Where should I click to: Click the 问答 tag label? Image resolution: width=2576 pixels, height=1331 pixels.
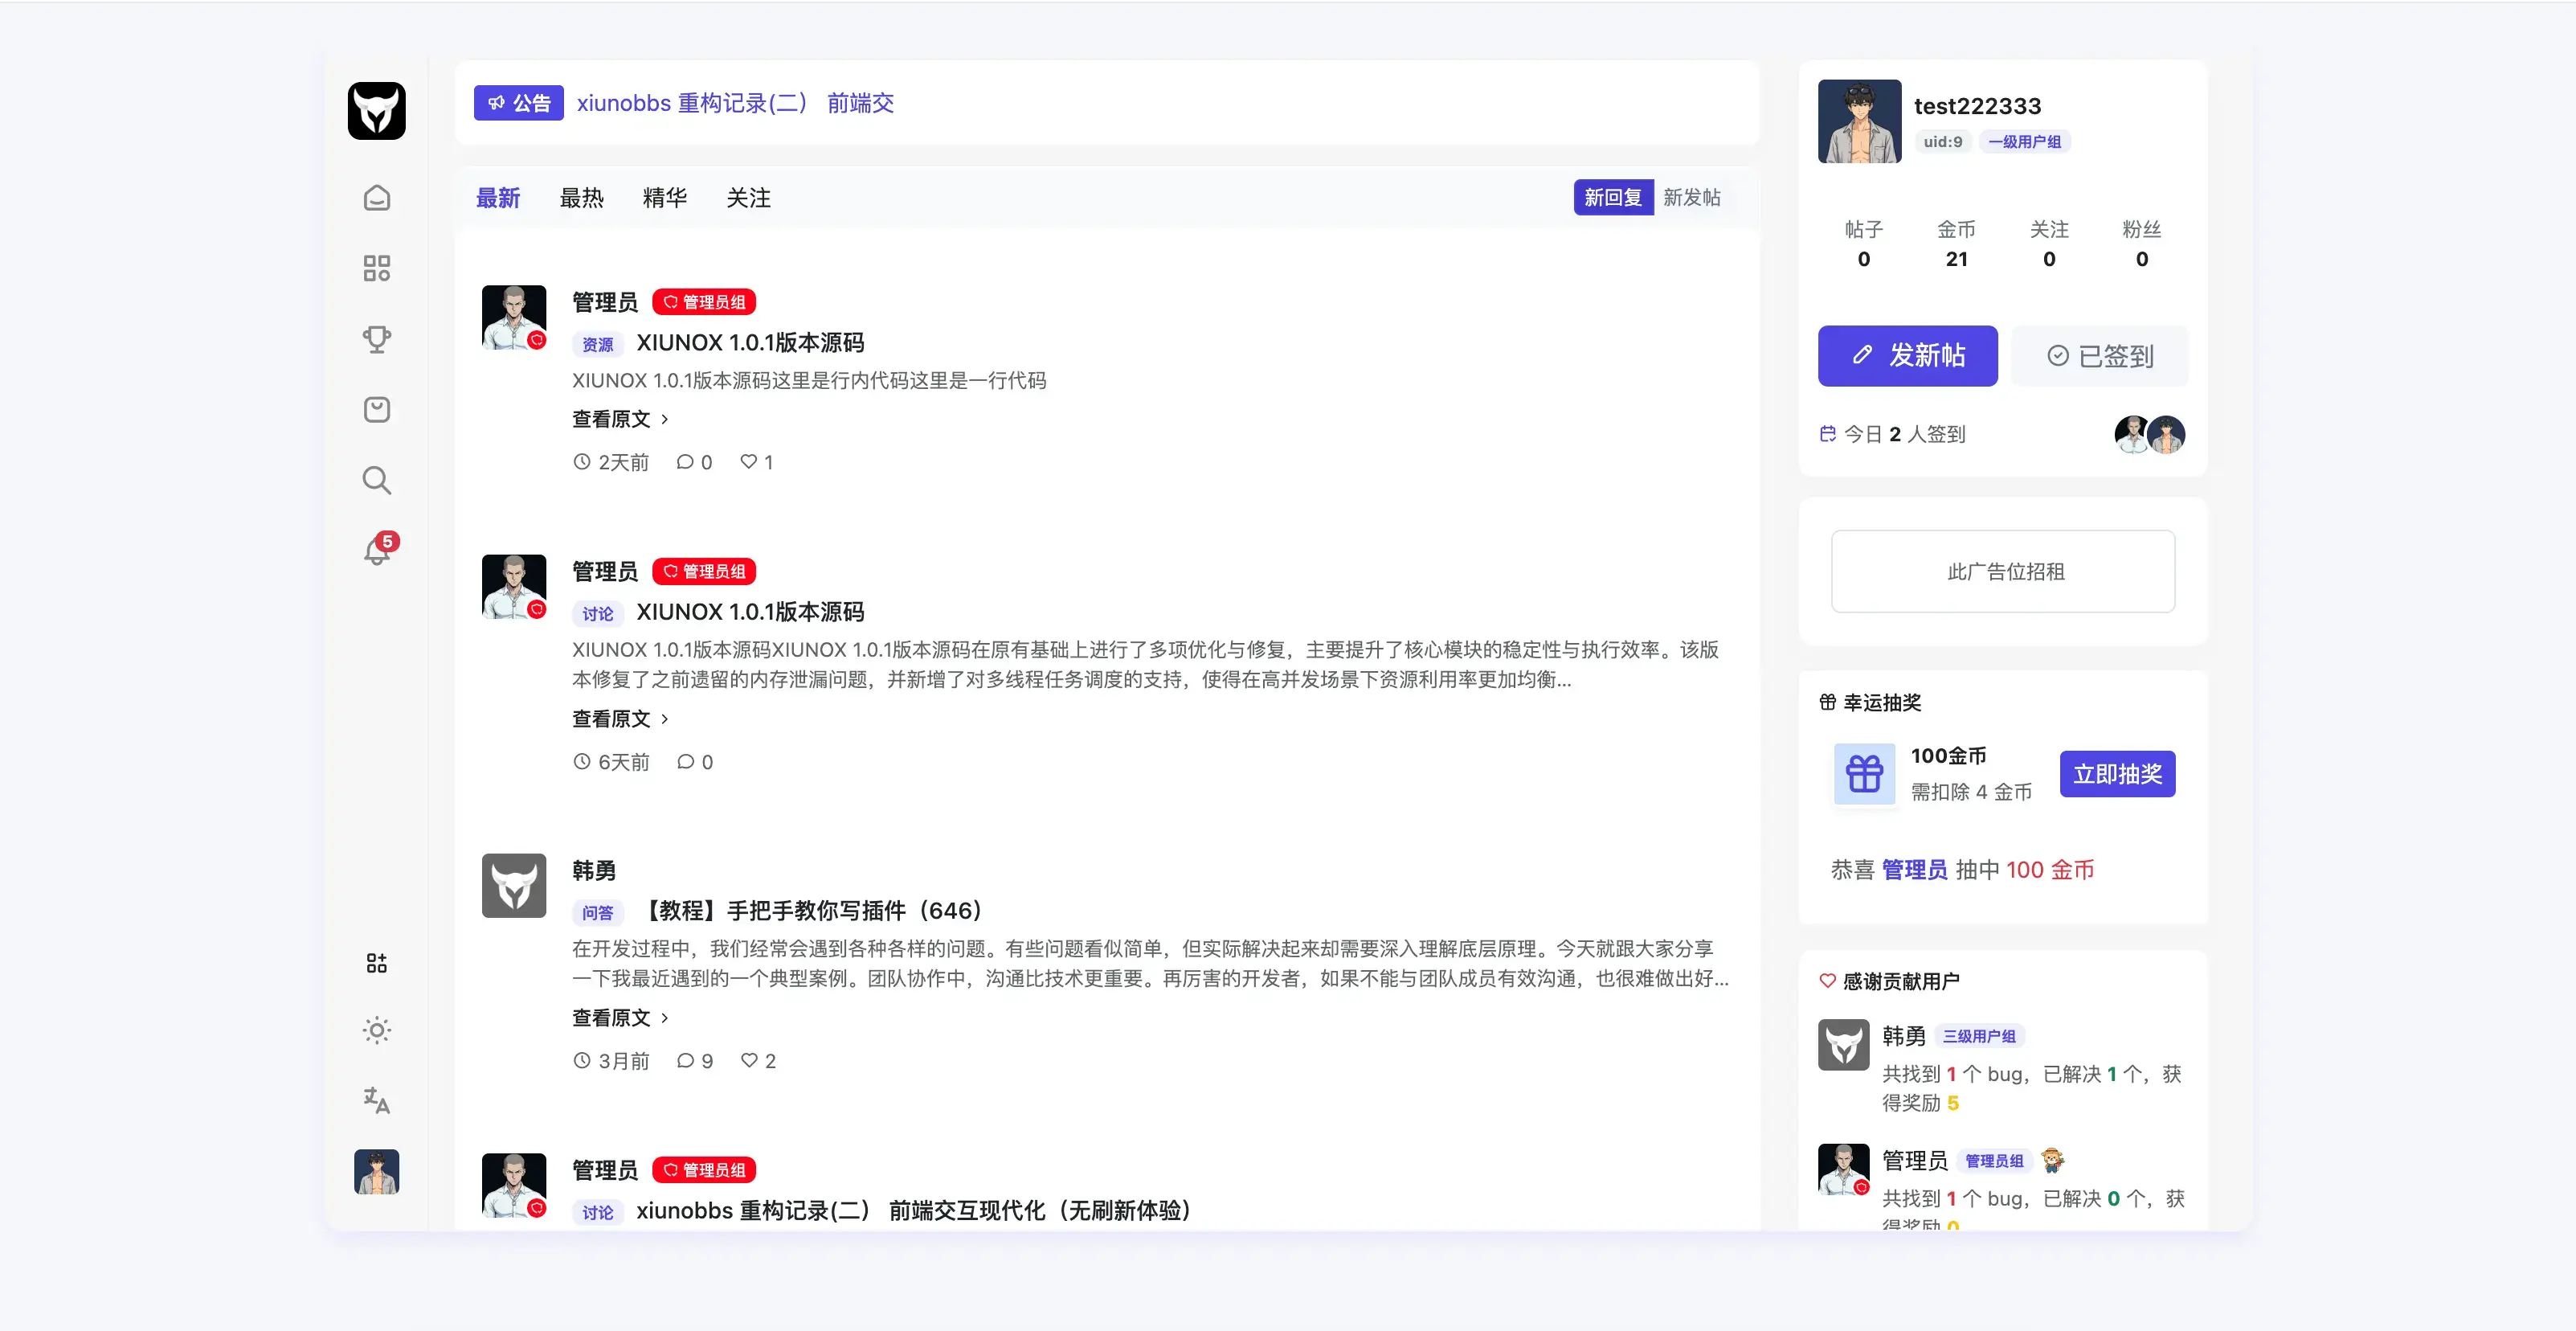[598, 913]
